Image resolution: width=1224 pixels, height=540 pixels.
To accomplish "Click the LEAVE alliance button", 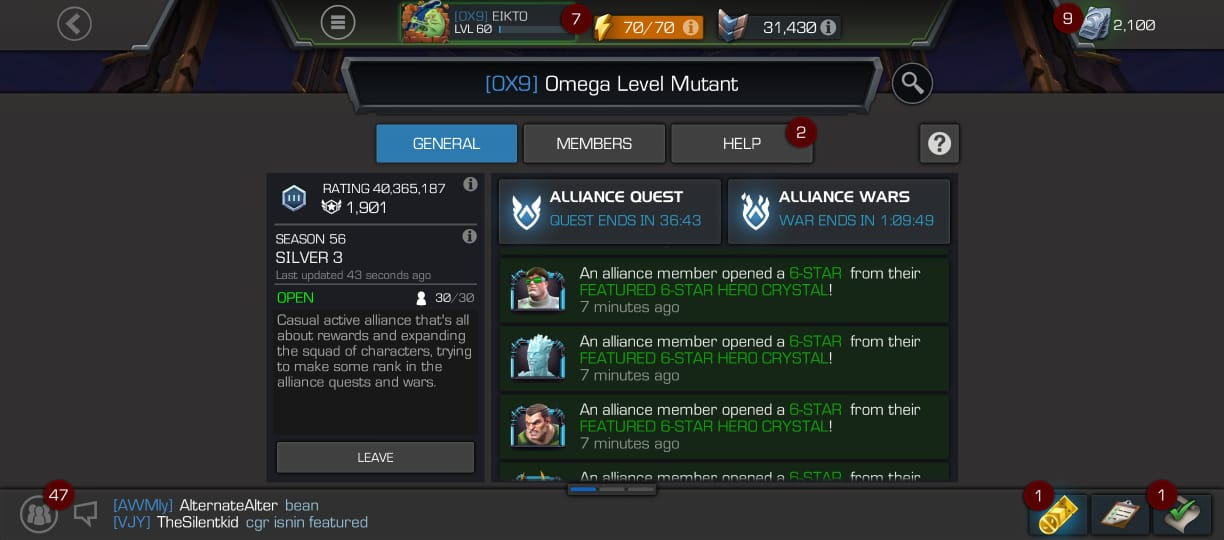I will pyautogui.click(x=375, y=457).
